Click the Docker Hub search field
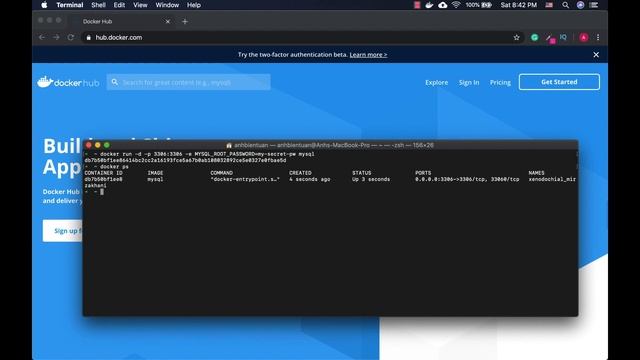Screen dimensions: 640x360 coord(189,82)
